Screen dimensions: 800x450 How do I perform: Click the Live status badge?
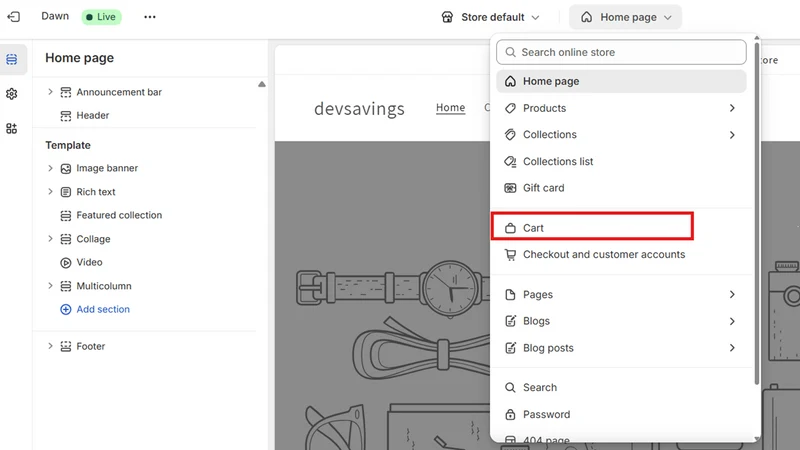102,17
